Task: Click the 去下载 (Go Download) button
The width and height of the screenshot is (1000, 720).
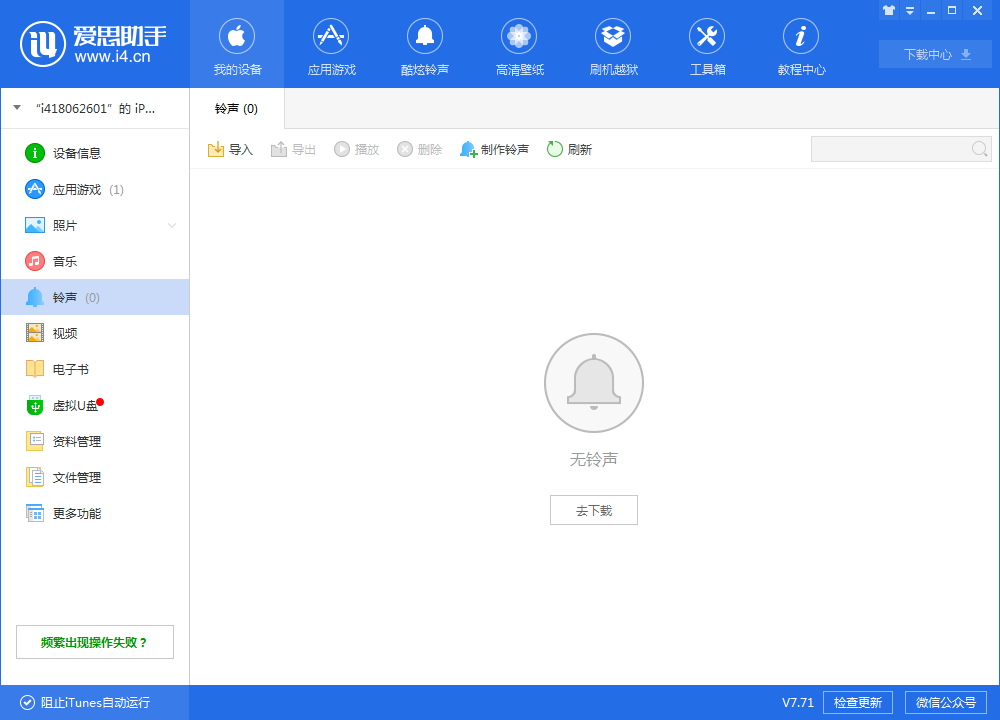Action: click(593, 509)
